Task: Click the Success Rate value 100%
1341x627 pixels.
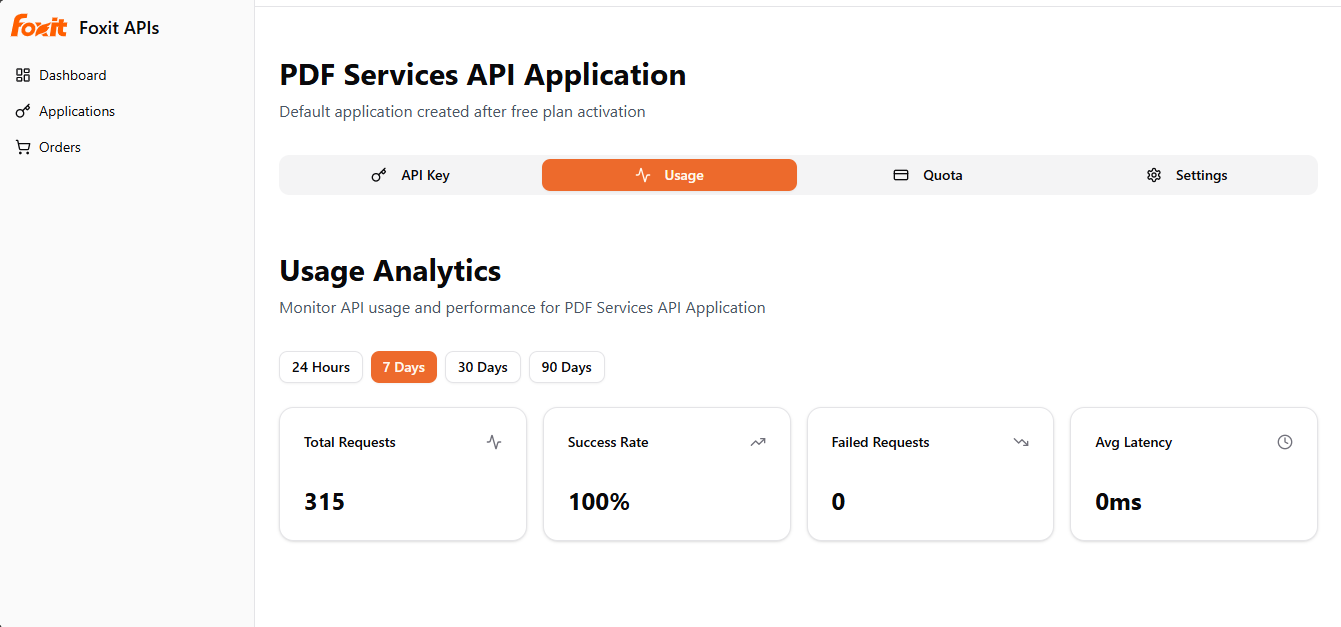Action: coord(599,502)
